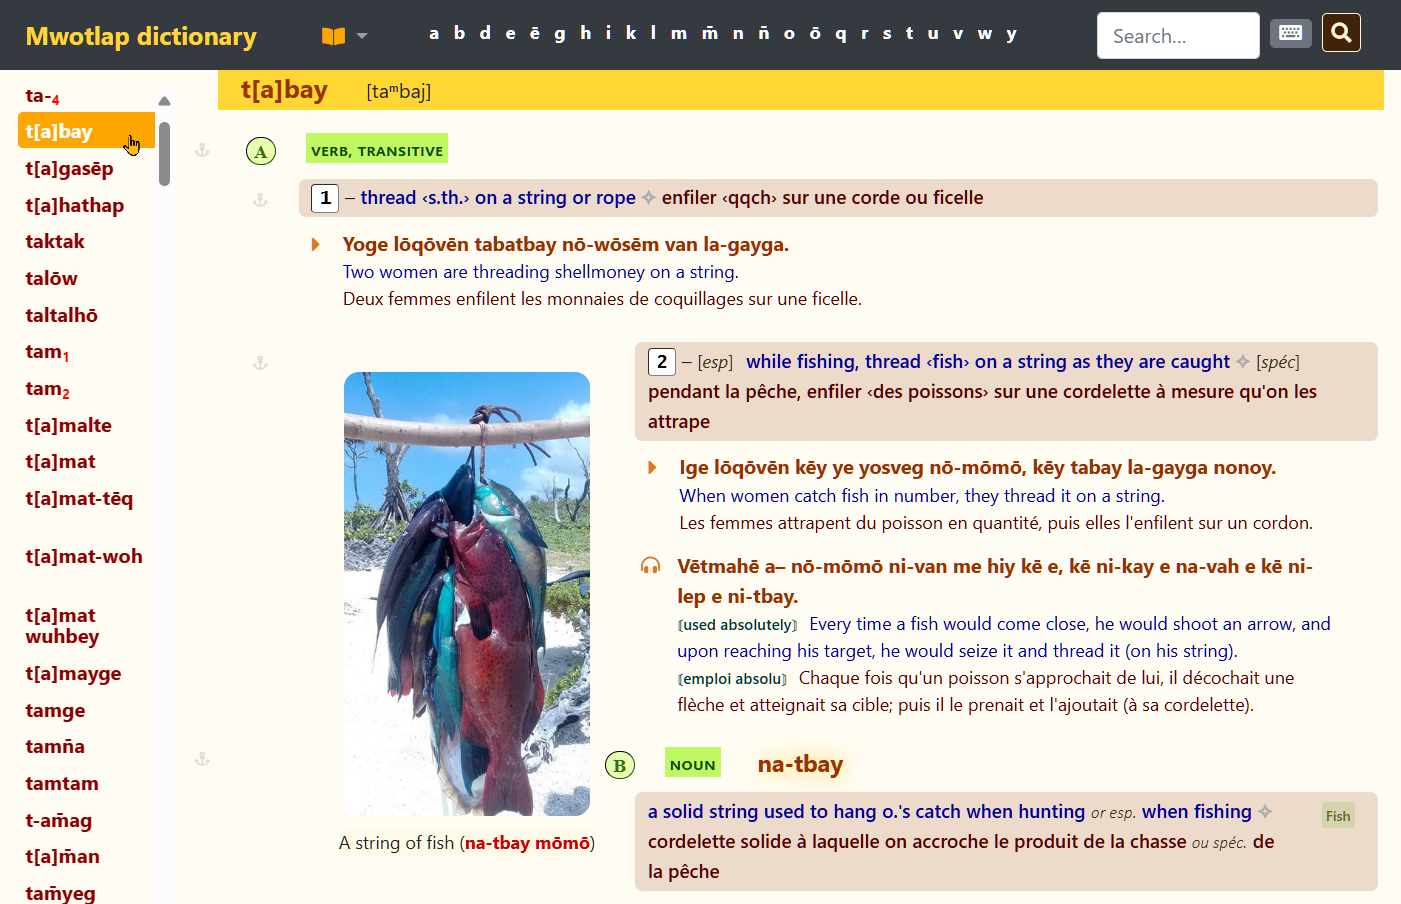Click the sidebar scroll up arrow
Image resolution: width=1401 pixels, height=904 pixels.
click(x=164, y=101)
